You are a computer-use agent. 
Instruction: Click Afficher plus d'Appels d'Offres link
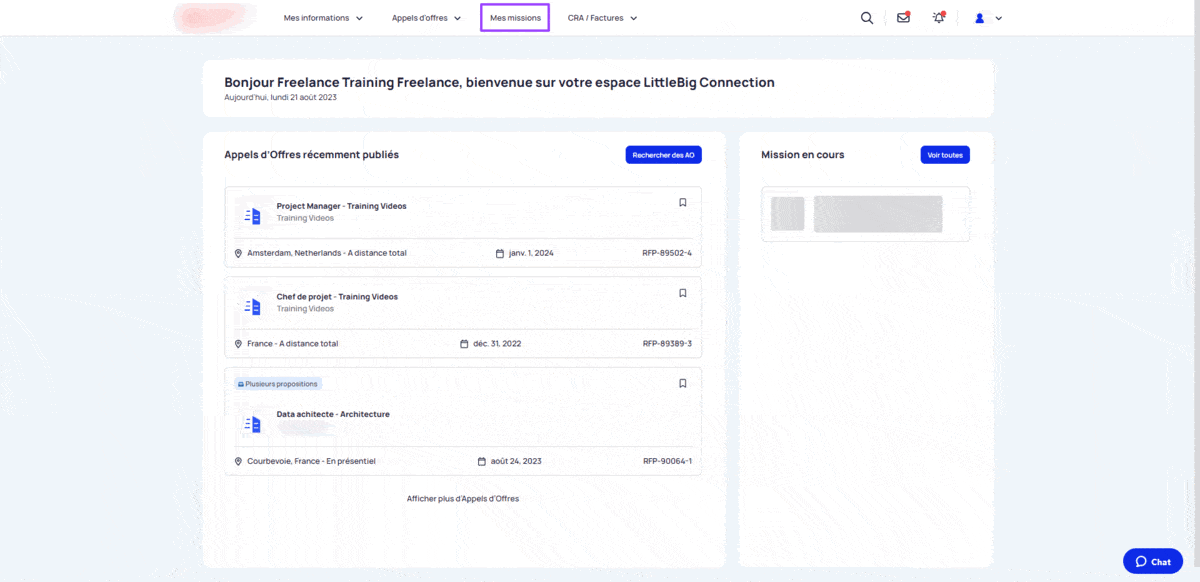point(463,498)
